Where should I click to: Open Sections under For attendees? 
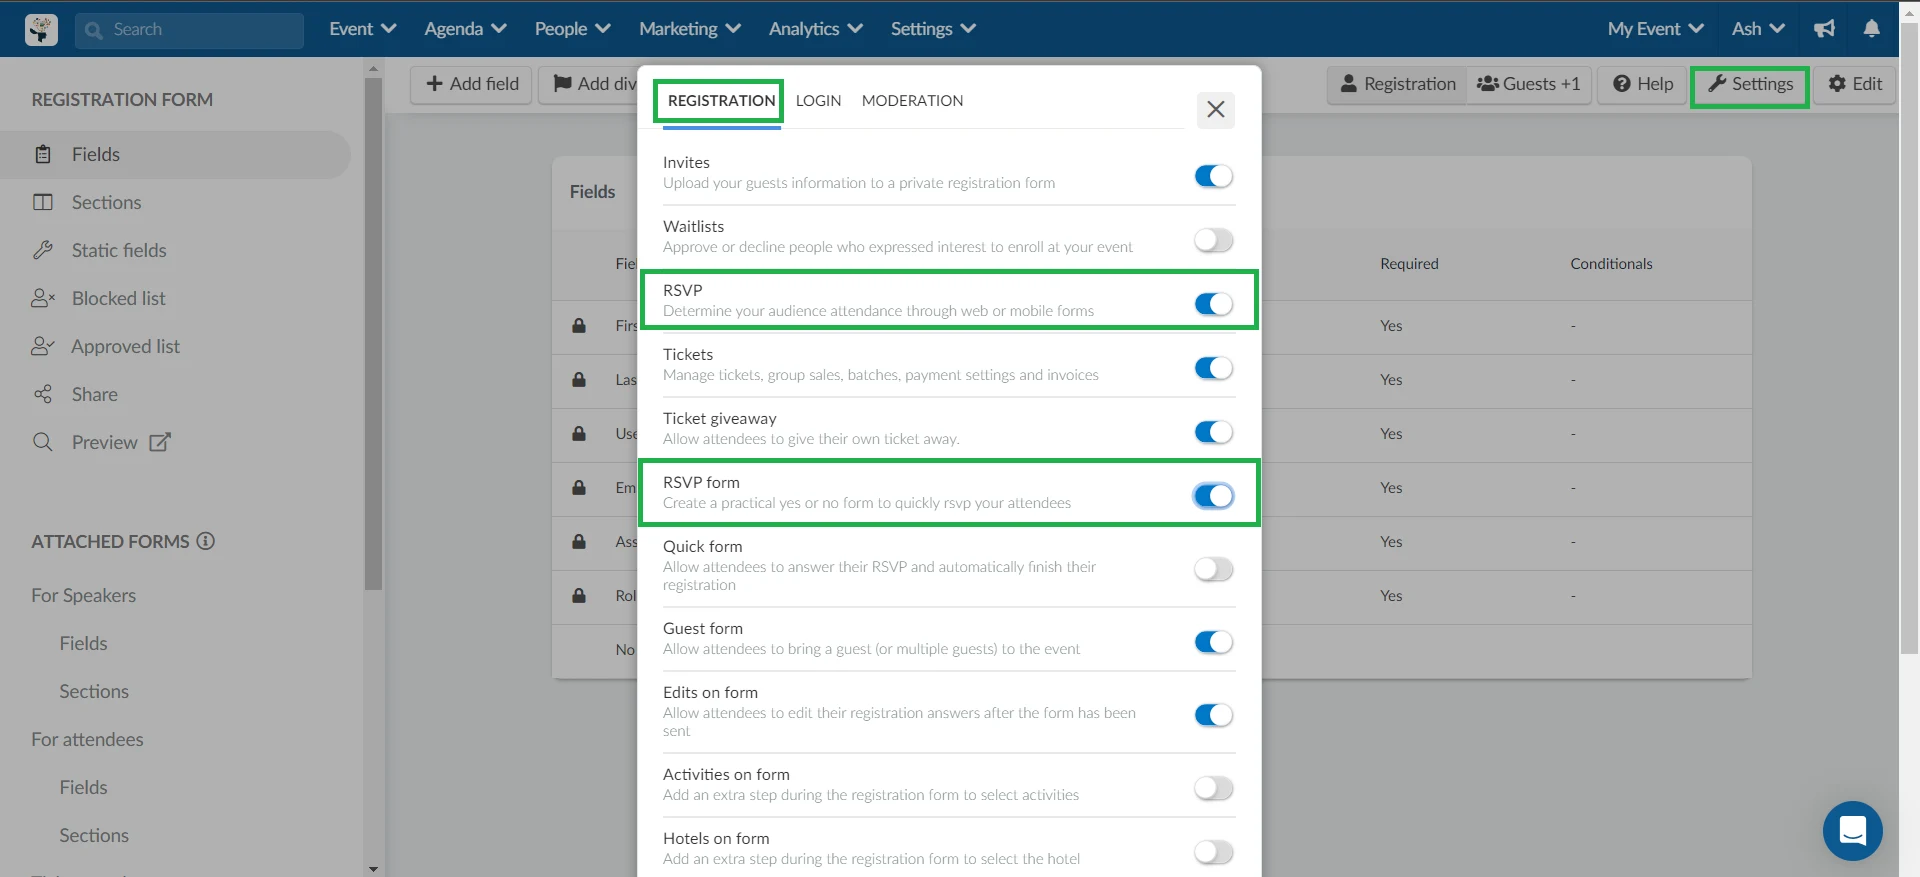pyautogui.click(x=94, y=835)
